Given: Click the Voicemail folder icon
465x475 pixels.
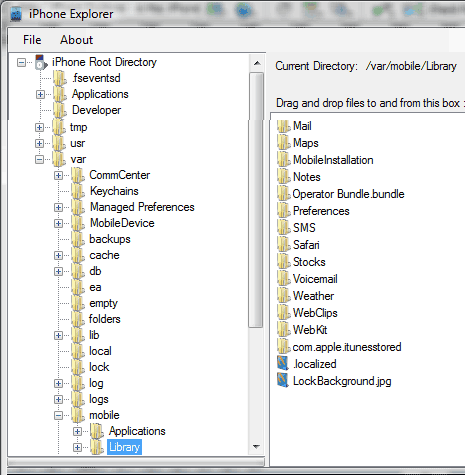Looking at the screenshot, I should [284, 279].
